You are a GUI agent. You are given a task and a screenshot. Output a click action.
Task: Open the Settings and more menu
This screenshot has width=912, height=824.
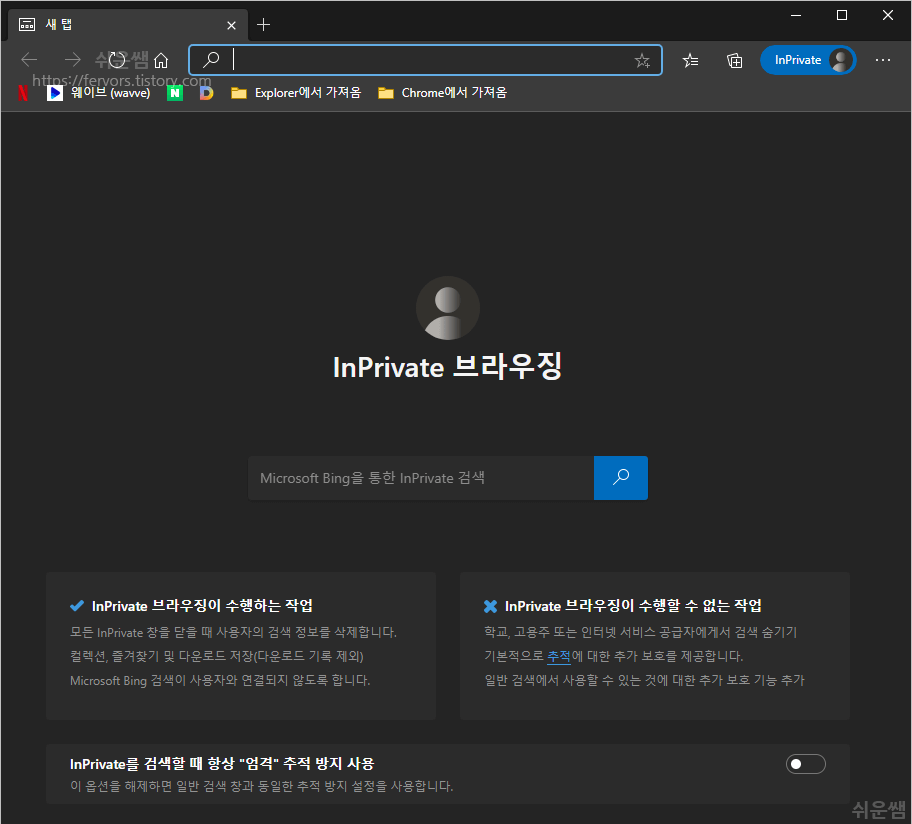click(883, 60)
